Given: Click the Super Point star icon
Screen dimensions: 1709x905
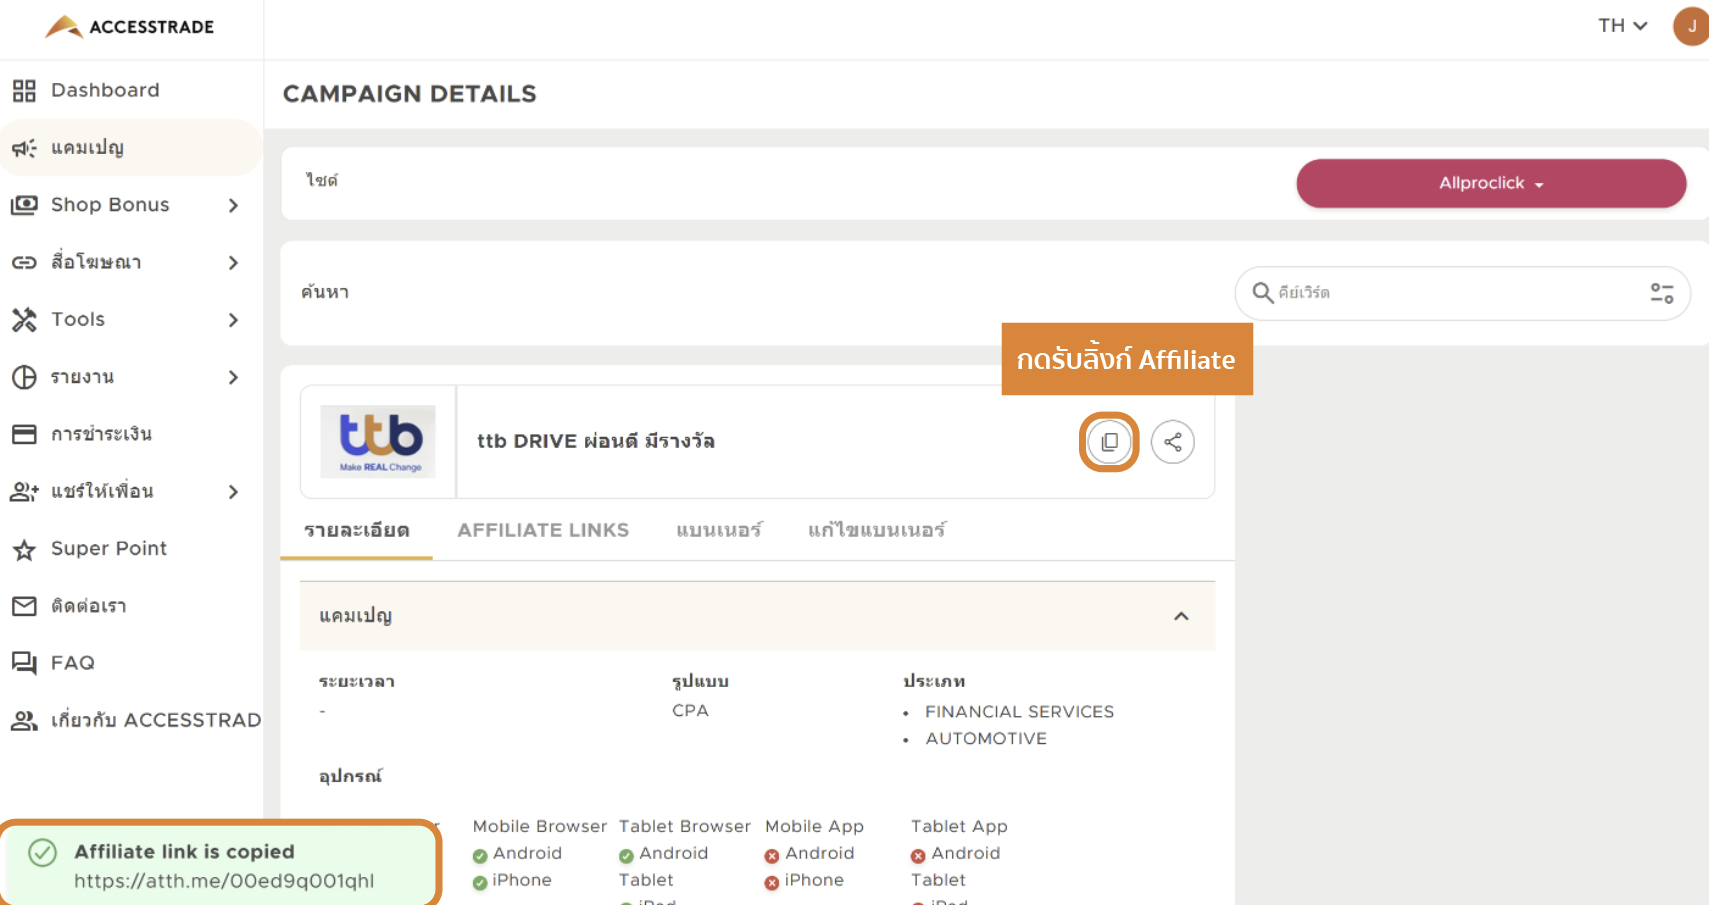Looking at the screenshot, I should click(x=24, y=549).
